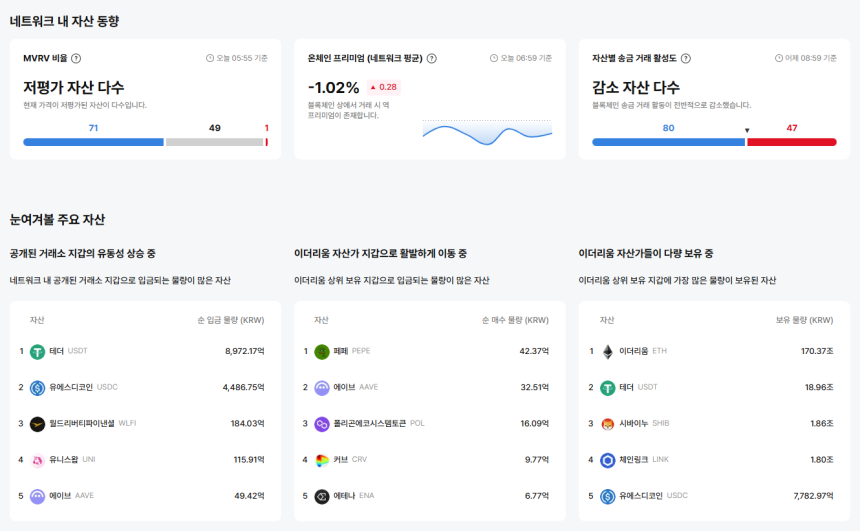Click the 눈여겨볼 주요 자산 section title

pyautogui.click(x=57, y=219)
